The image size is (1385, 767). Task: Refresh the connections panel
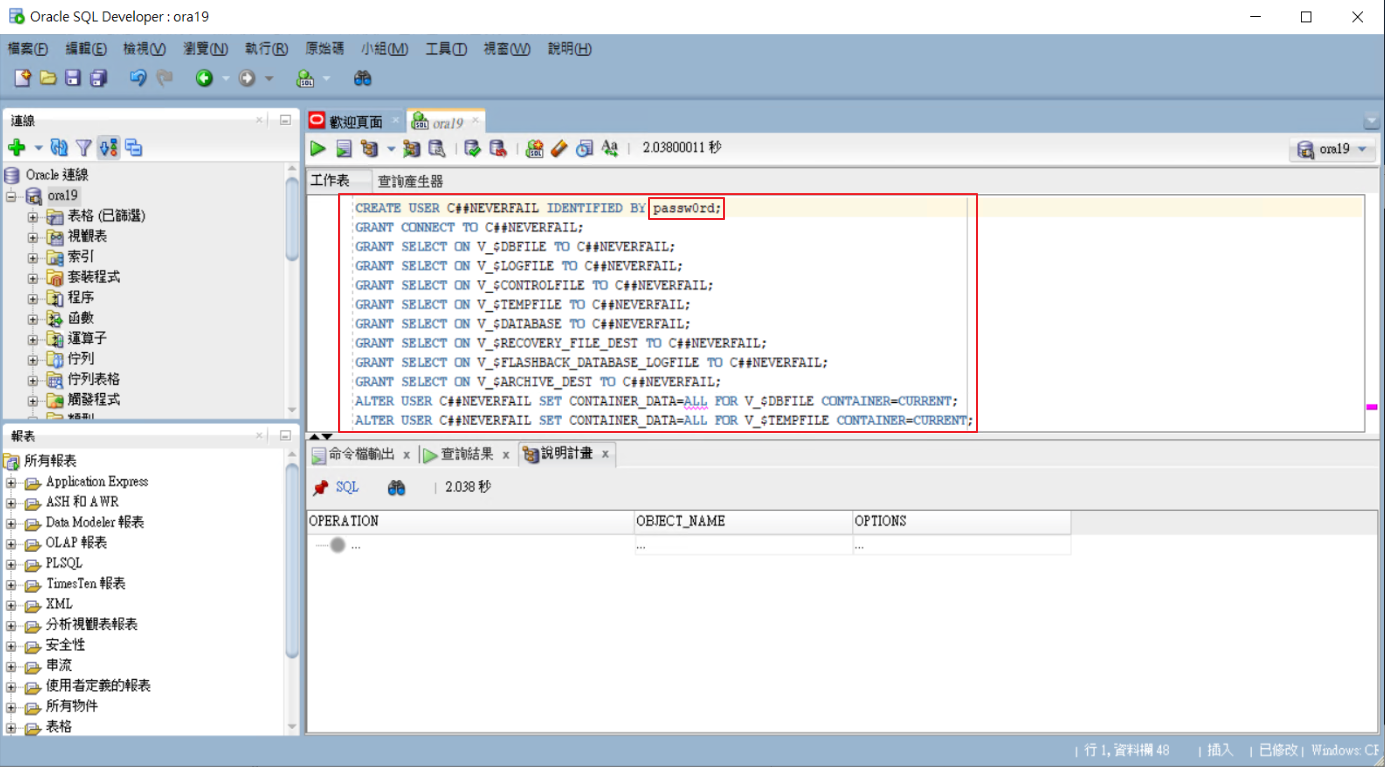pyautogui.click(x=59, y=148)
